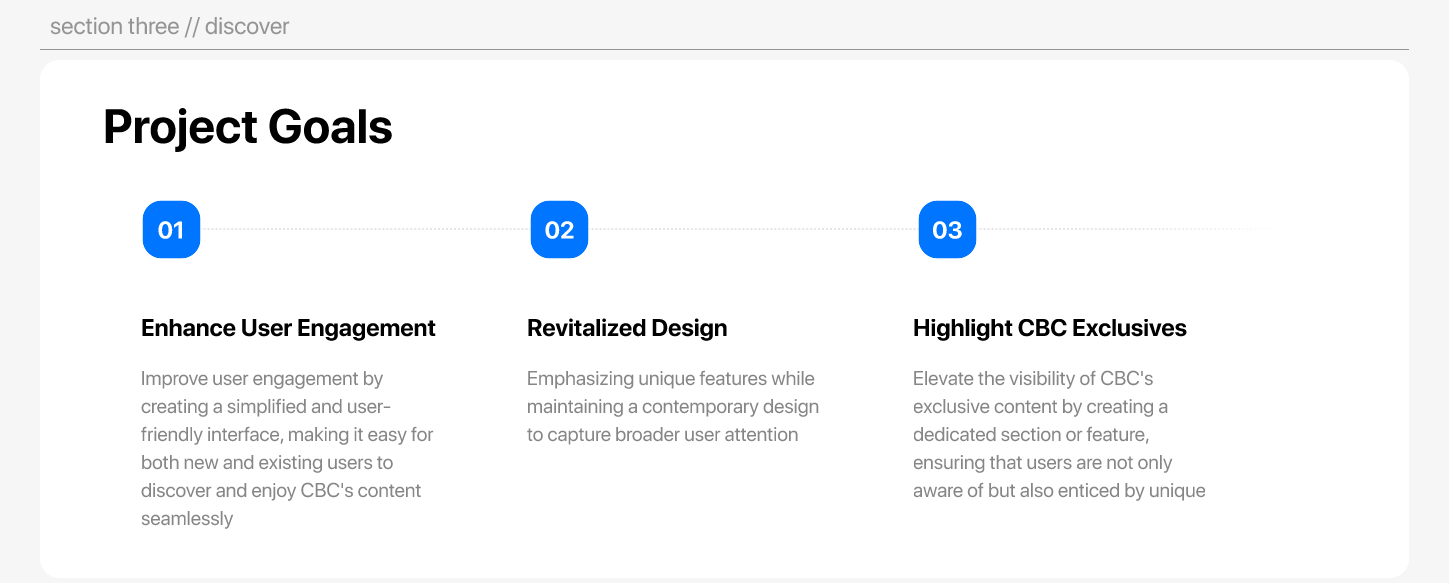Click the "Emphasizing unique features while" text line
This screenshot has height=583, width=1449.
[670, 379]
